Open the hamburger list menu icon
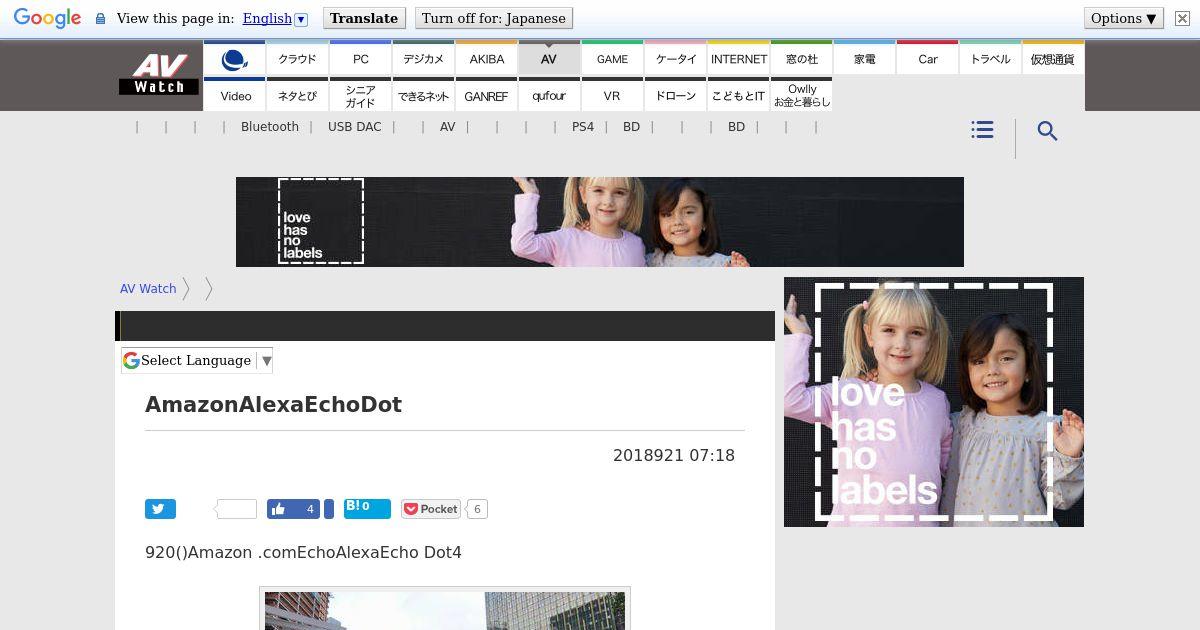1200x630 pixels. [982, 130]
